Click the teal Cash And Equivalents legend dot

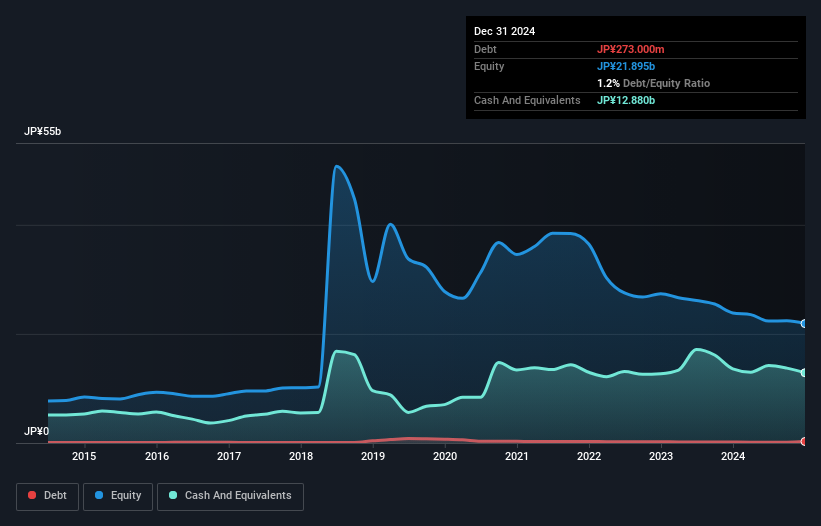tap(173, 495)
